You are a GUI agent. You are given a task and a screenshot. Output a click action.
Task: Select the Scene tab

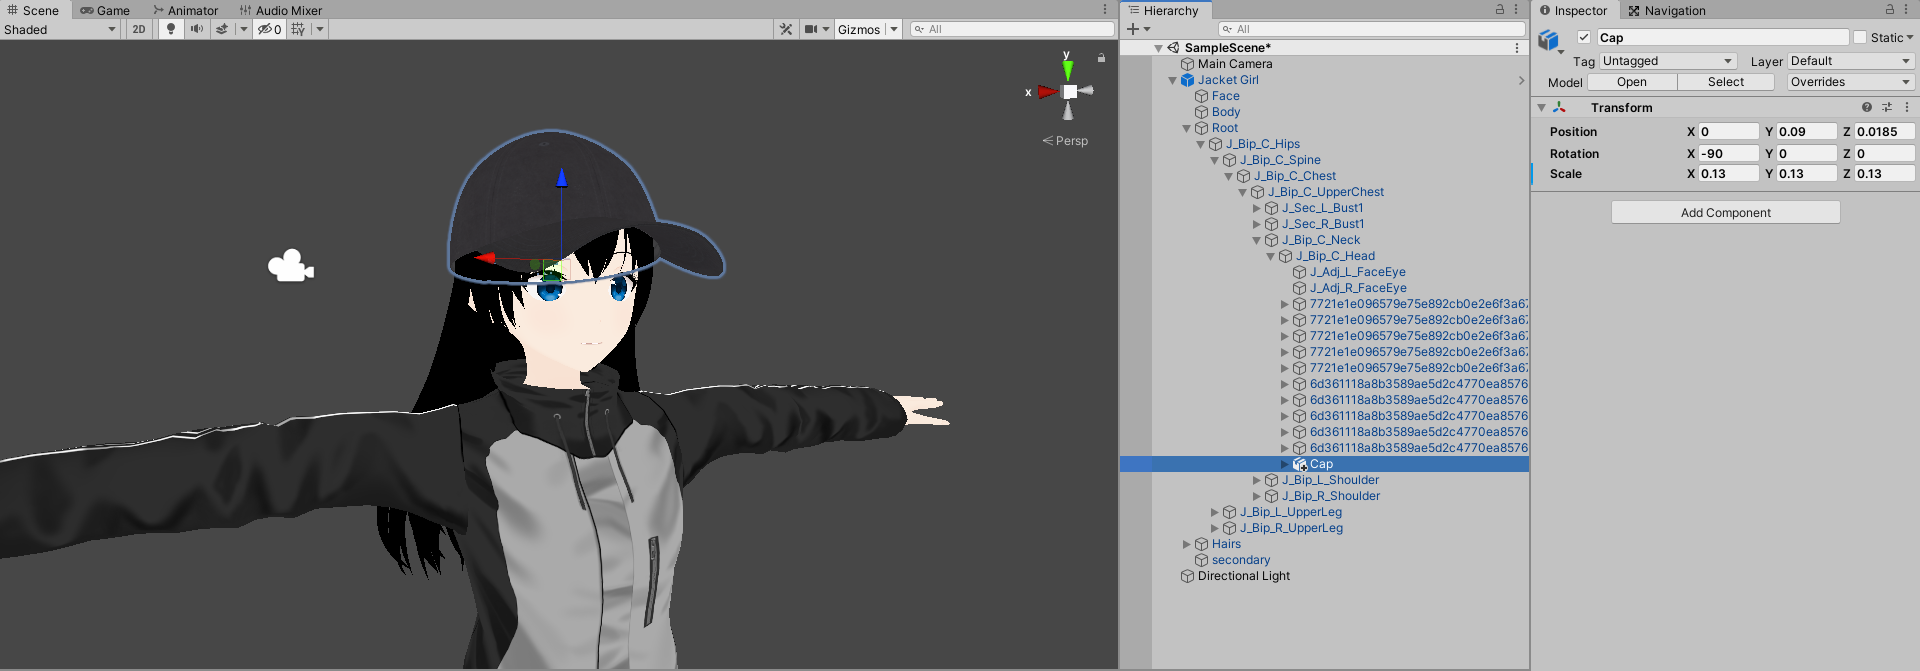(33, 10)
